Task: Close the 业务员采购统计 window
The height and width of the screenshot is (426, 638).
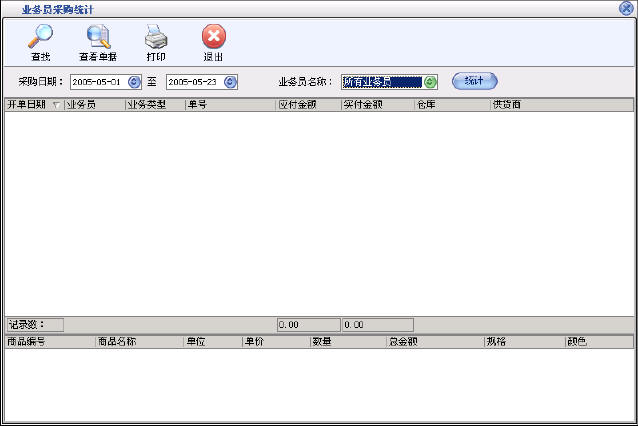Action: 626,8
